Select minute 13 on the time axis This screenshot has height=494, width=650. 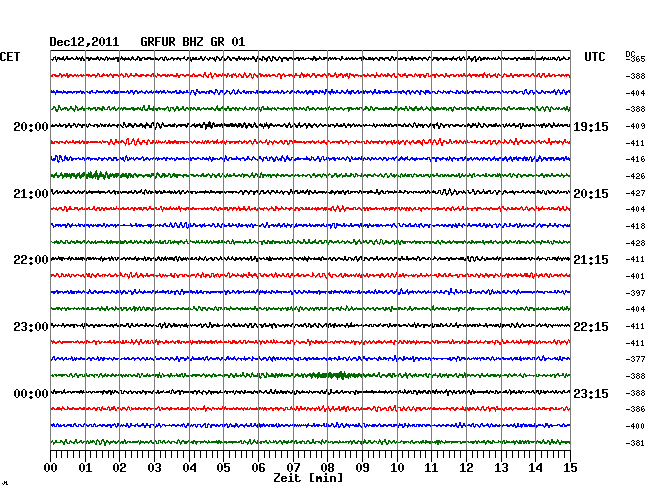[x=501, y=468]
